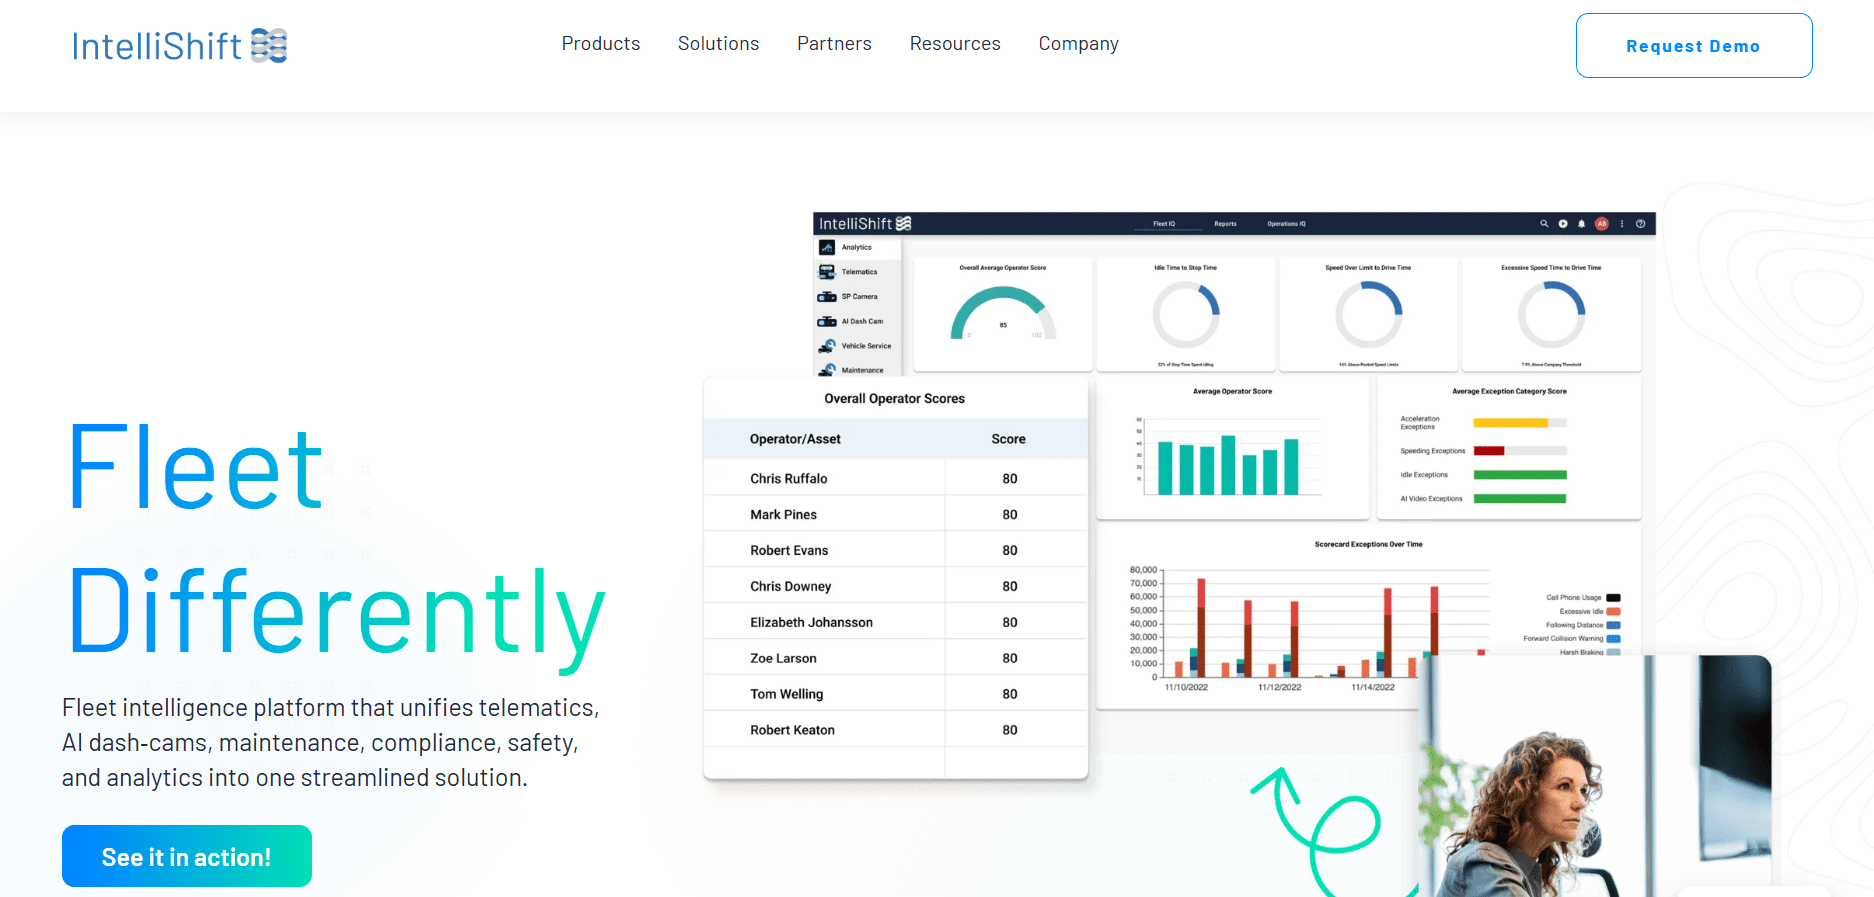Click the Score column header
Screen dimensions: 1874x897
1009,439
